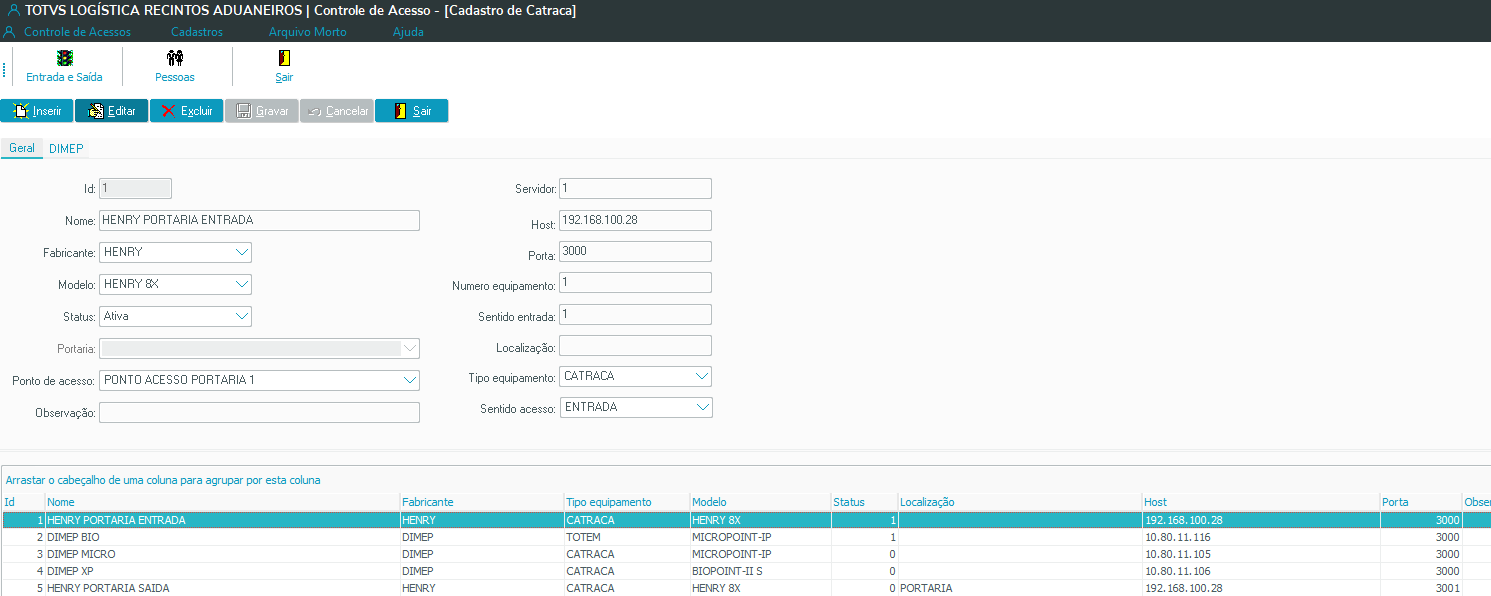This screenshot has height=596, width=1491.
Task: Switch to the DIMEP tab
Action: pyautogui.click(x=66, y=148)
